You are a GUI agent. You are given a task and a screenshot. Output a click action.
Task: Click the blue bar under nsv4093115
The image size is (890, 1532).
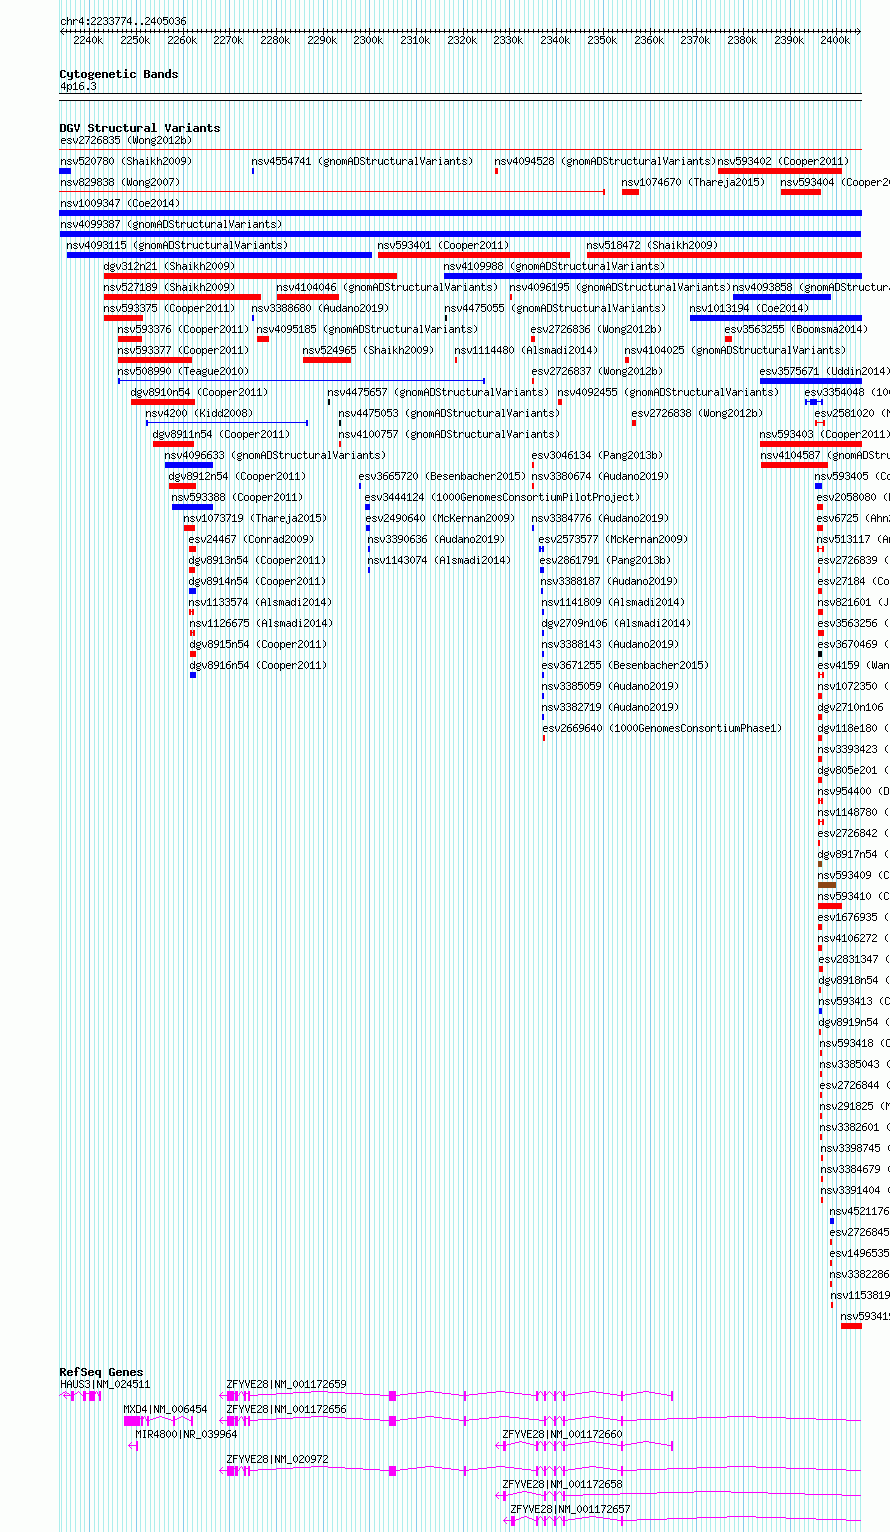pos(219,255)
